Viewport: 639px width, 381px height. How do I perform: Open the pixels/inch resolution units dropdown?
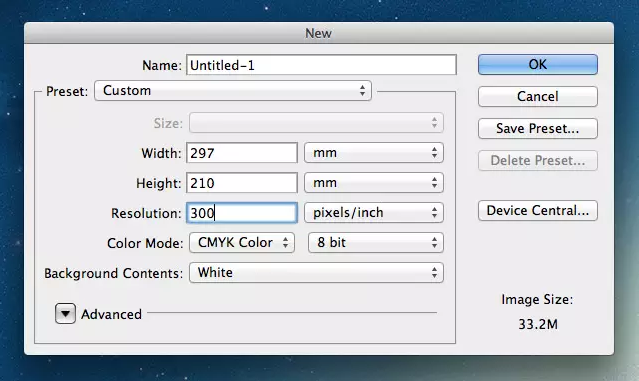click(374, 213)
